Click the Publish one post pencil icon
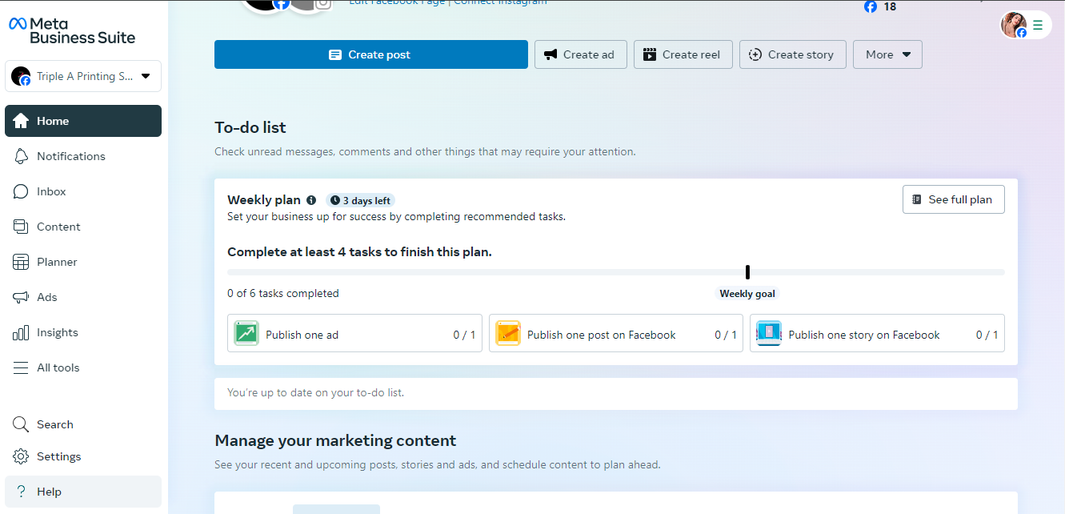Screen dimensions: 1065x514 (x=508, y=333)
